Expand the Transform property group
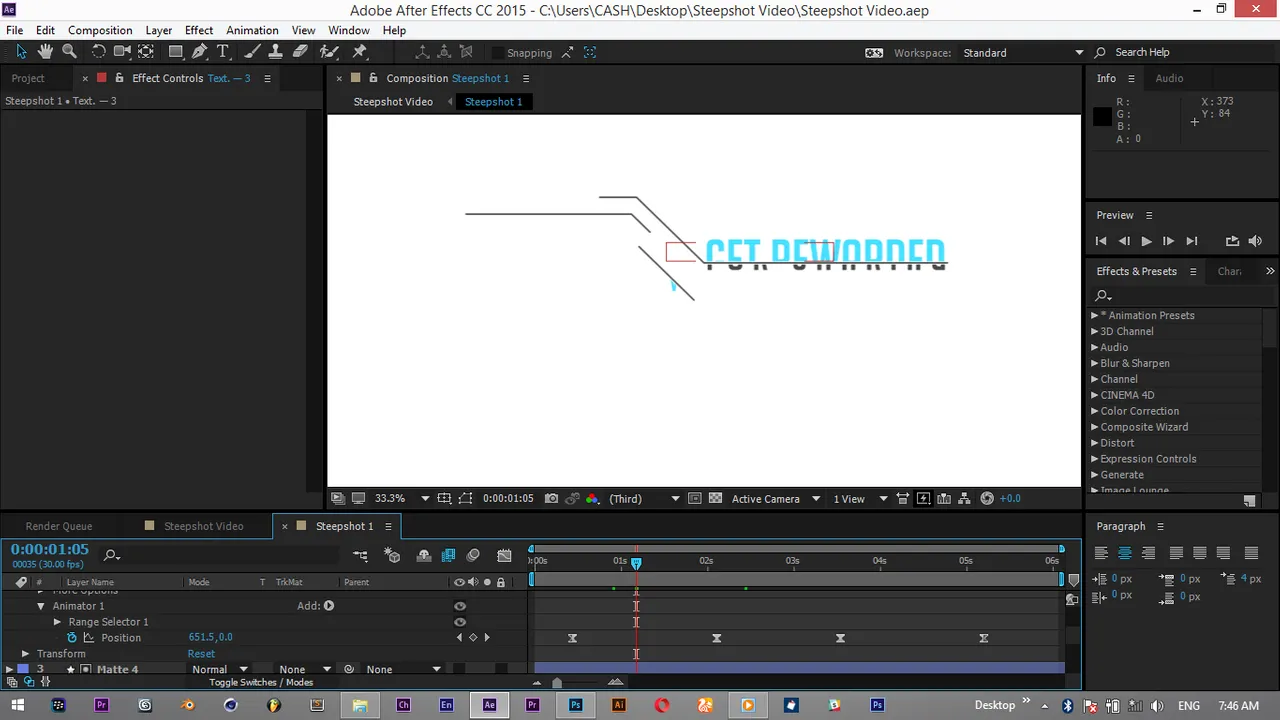Image resolution: width=1280 pixels, height=720 pixels. [25, 654]
